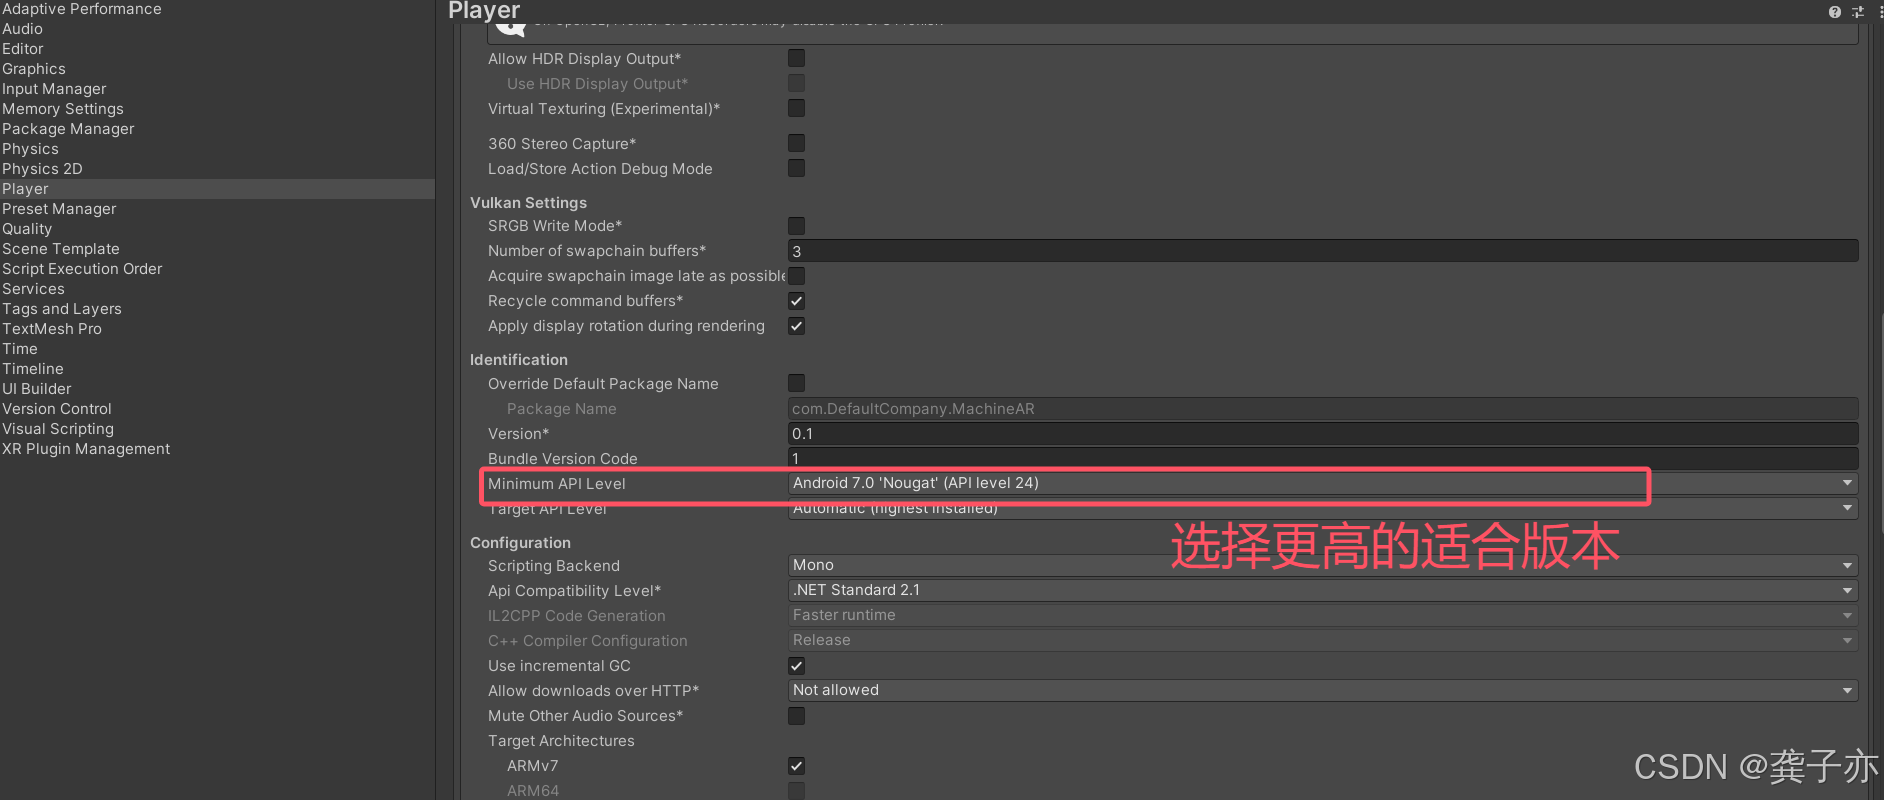Open XR Plugin Management category

(86, 449)
